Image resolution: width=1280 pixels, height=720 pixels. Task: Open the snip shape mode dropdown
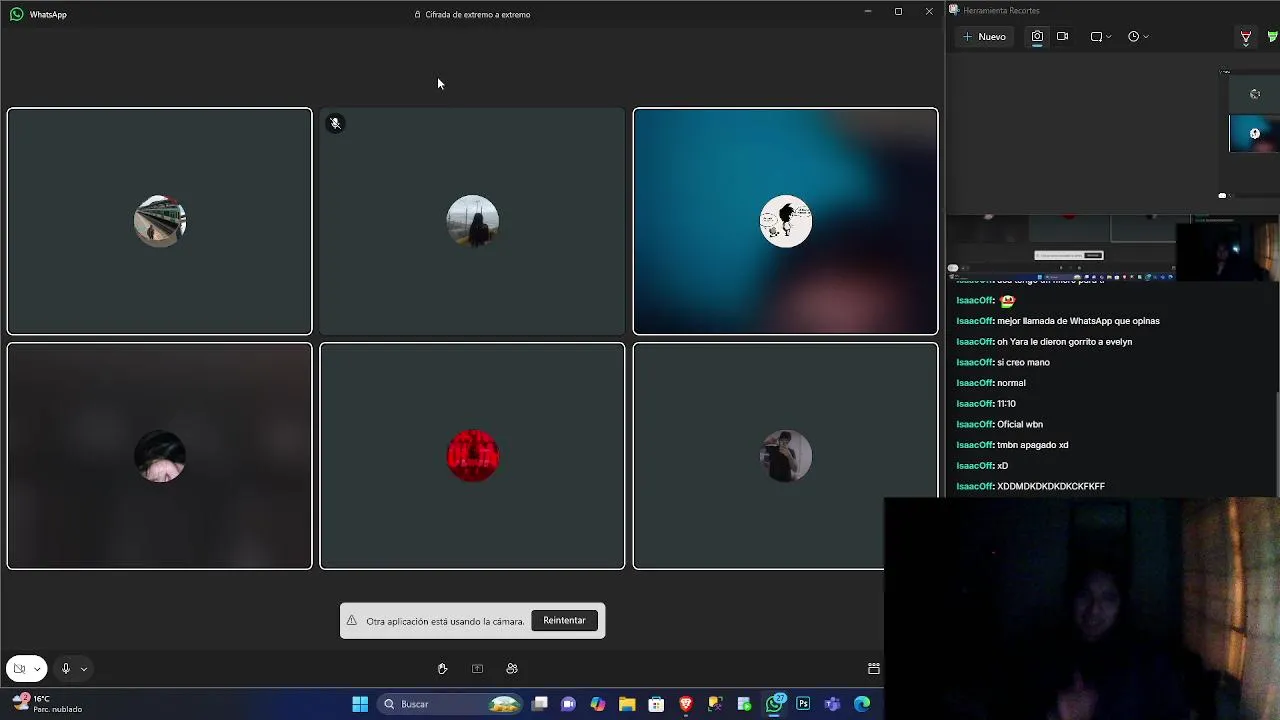click(1101, 36)
